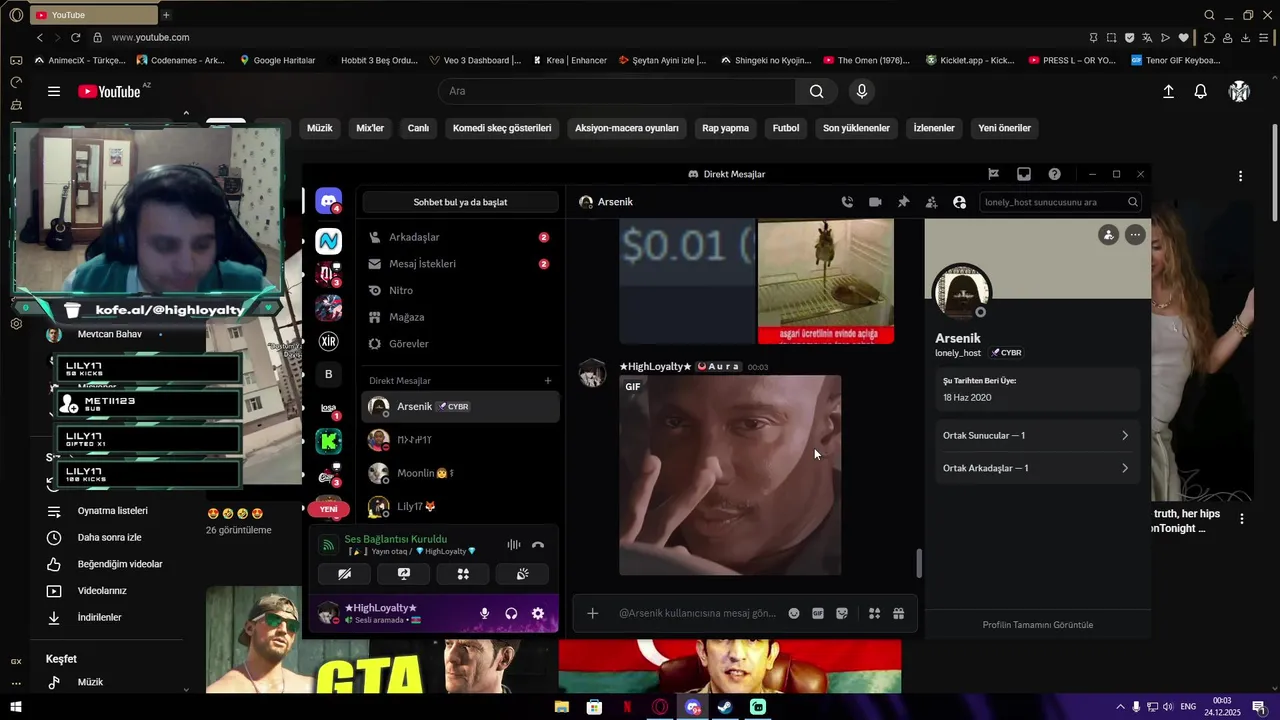Disconnect from the voice channel

pos(538,545)
